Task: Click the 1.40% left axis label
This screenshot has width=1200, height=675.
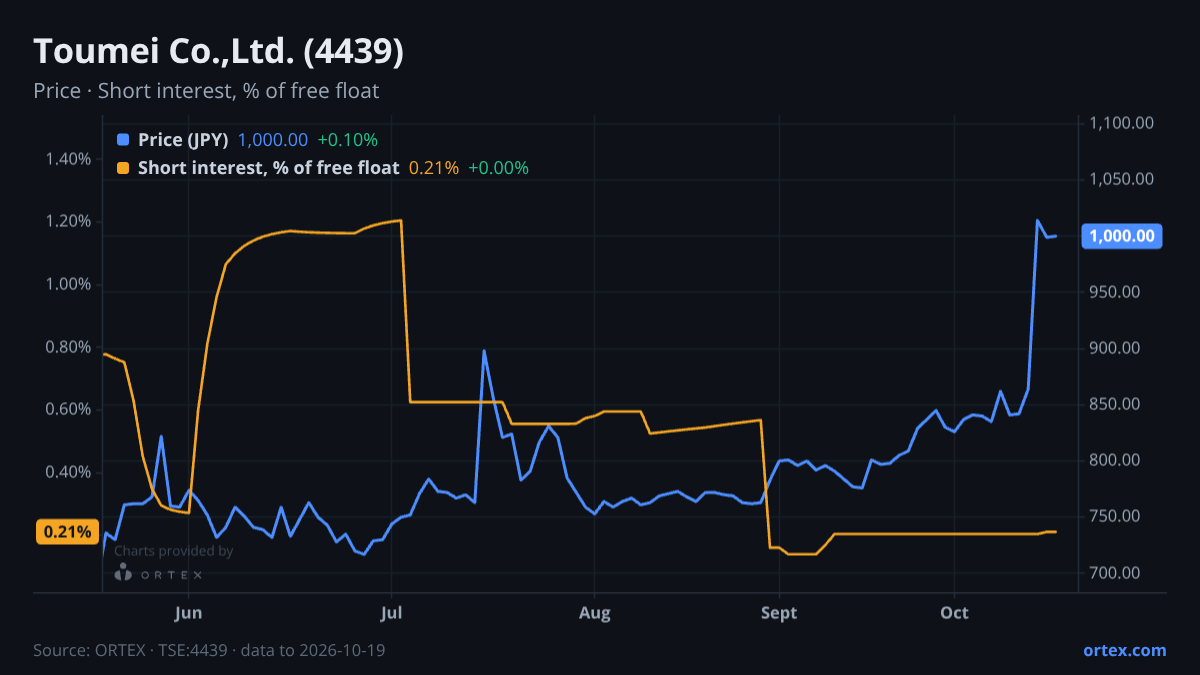Action: 68,159
